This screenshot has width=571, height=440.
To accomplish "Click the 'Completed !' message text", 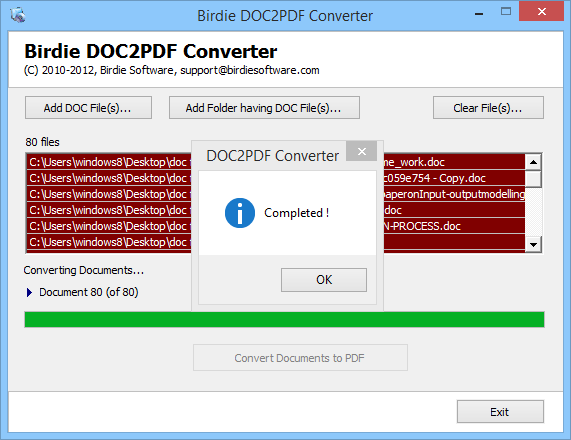I will point(296,213).
